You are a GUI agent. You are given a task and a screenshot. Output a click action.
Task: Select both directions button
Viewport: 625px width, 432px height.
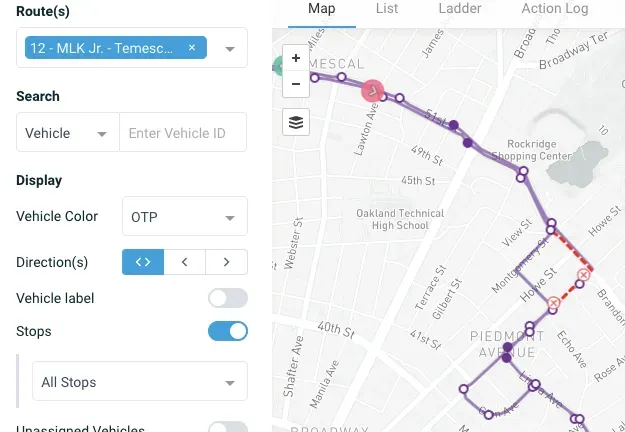click(143, 262)
